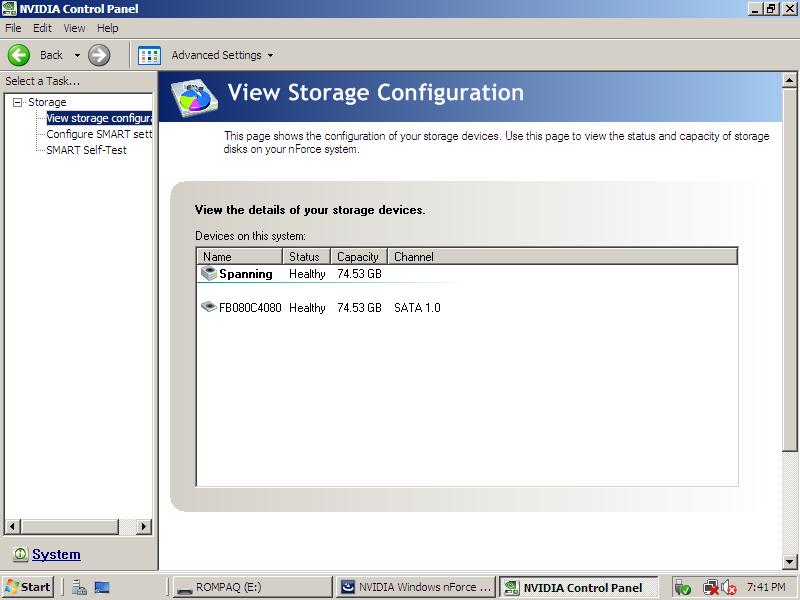Click the task pane horizontal scrollbar thumb
The height and width of the screenshot is (600, 800).
pyautogui.click(x=69, y=526)
